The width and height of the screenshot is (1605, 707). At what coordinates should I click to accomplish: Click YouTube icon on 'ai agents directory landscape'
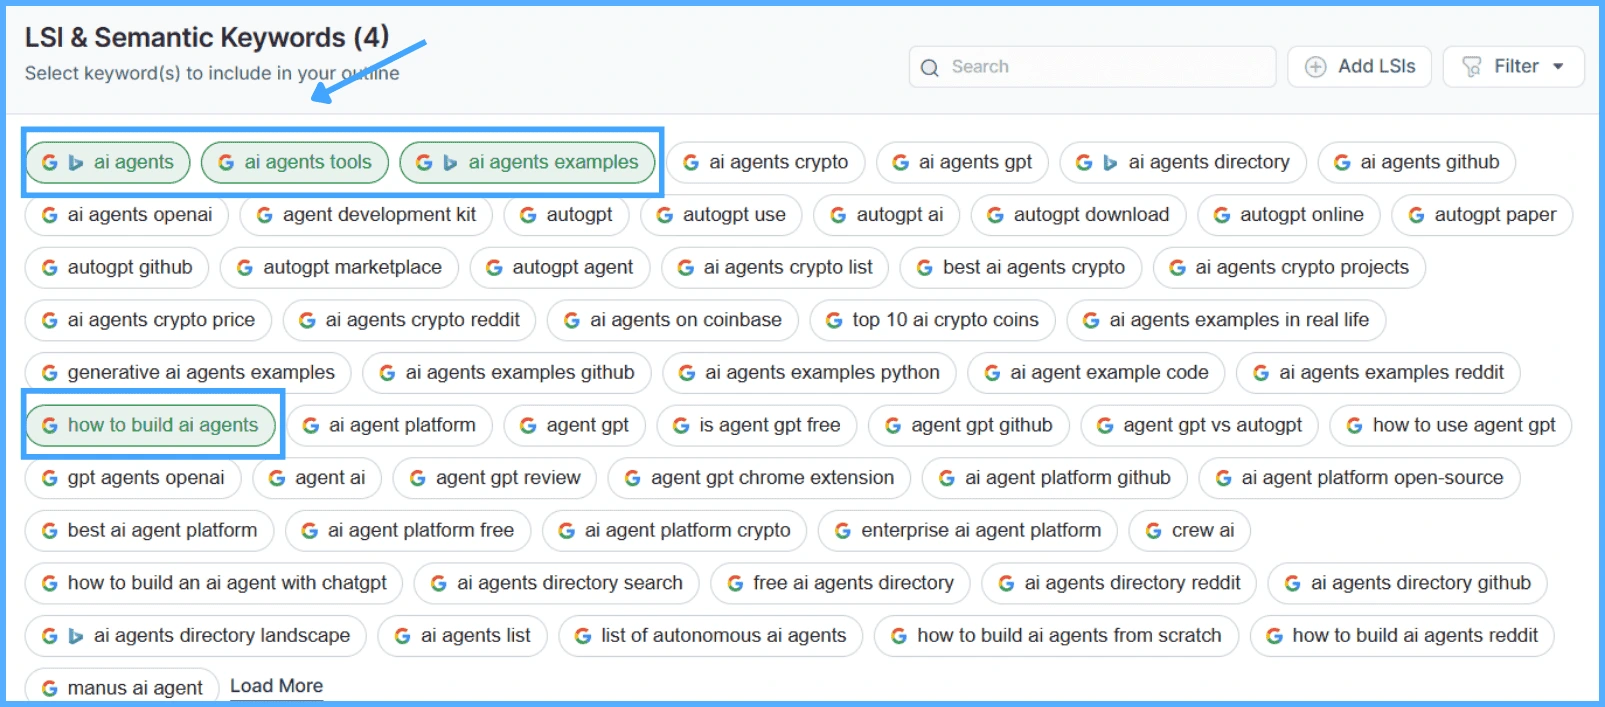coord(76,636)
